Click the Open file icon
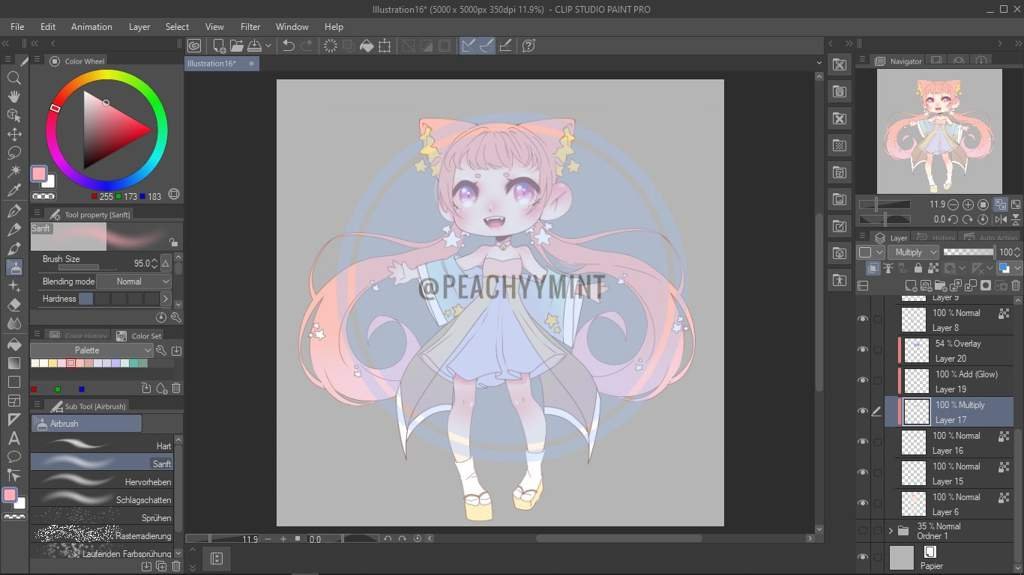Screen dimensions: 1024x575 236,46
